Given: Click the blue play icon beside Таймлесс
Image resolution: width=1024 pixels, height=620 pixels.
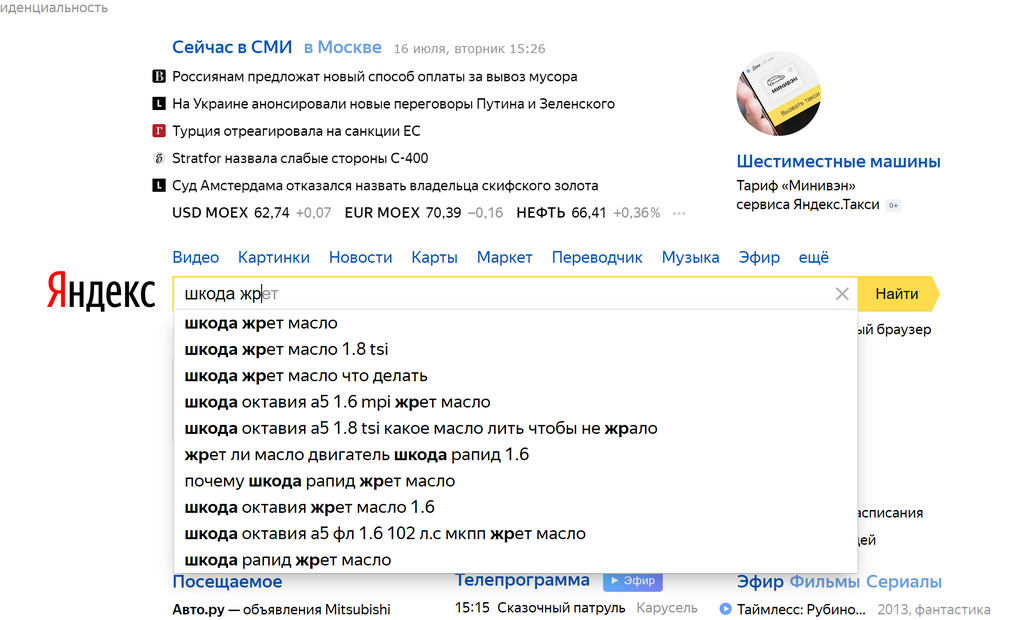Looking at the screenshot, I should (725, 609).
